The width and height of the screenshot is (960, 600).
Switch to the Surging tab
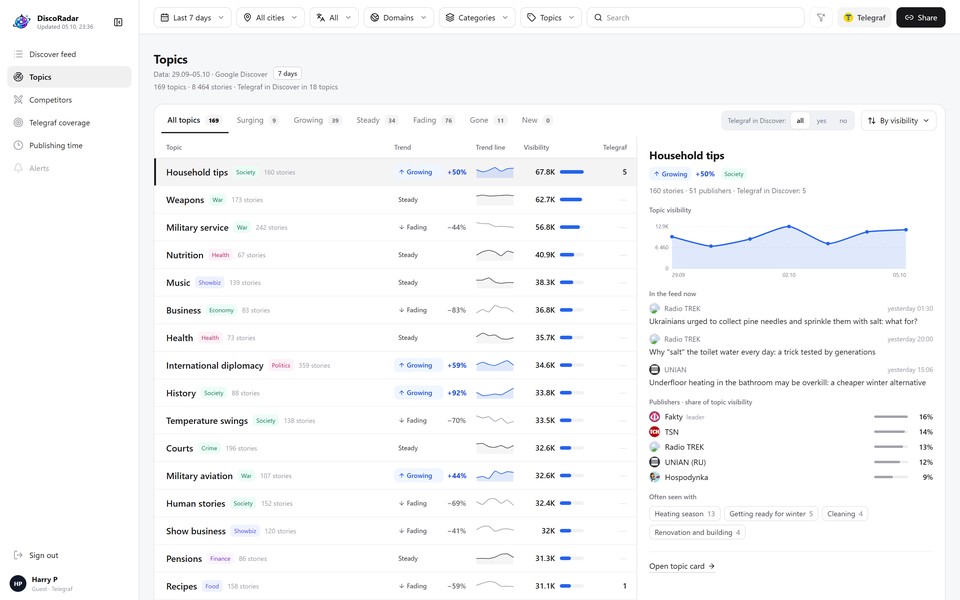tap(257, 120)
